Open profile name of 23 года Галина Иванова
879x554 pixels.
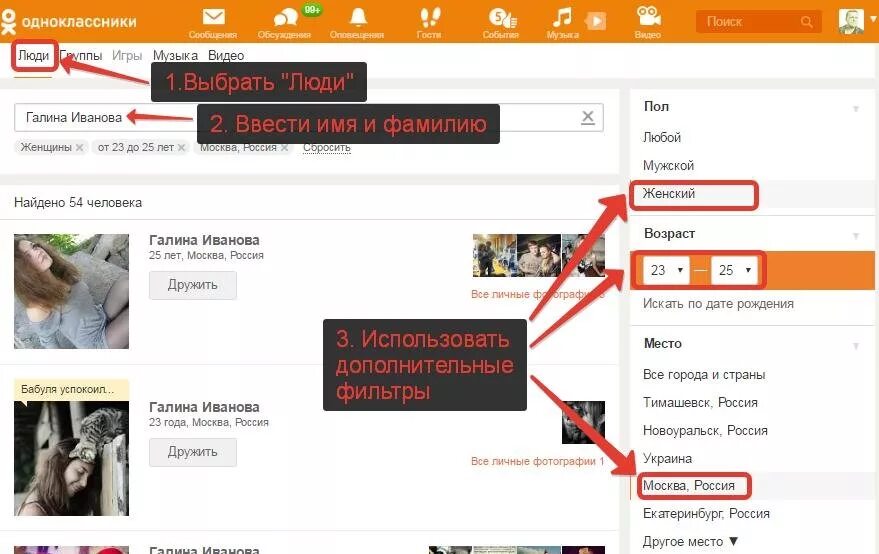pyautogui.click(x=204, y=407)
